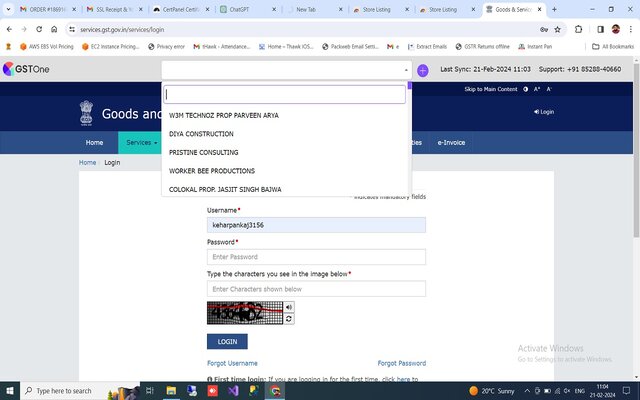Open the Extract Emails bookmark
640x400 pixels.
point(427,47)
